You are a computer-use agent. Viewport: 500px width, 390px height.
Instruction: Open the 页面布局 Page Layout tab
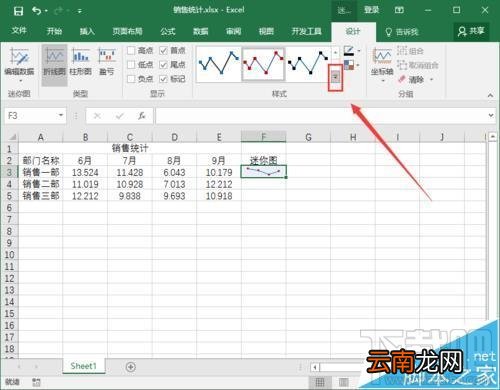pyautogui.click(x=127, y=31)
